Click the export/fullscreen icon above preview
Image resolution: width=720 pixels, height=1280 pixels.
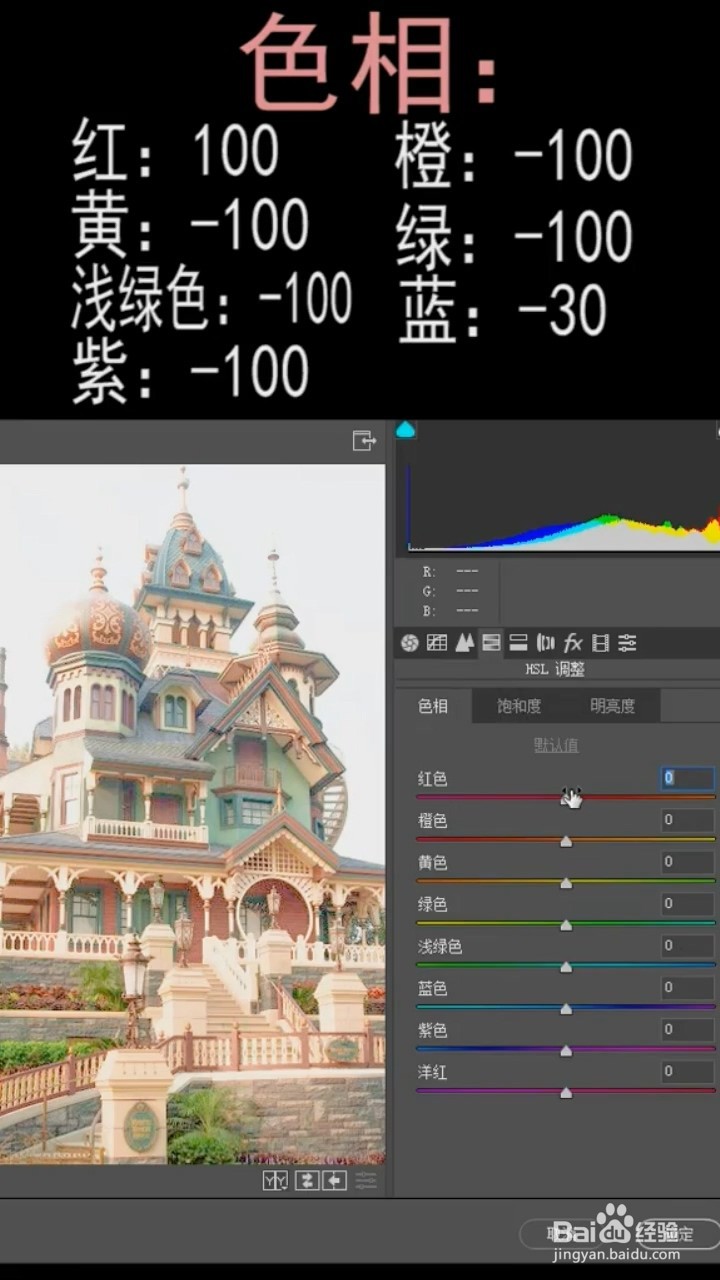[x=364, y=440]
